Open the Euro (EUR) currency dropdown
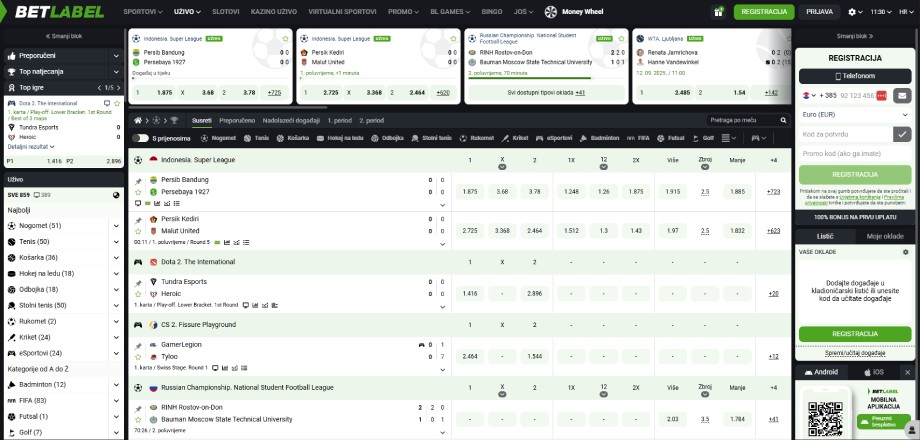This screenshot has height=440, width=920. pos(855,115)
